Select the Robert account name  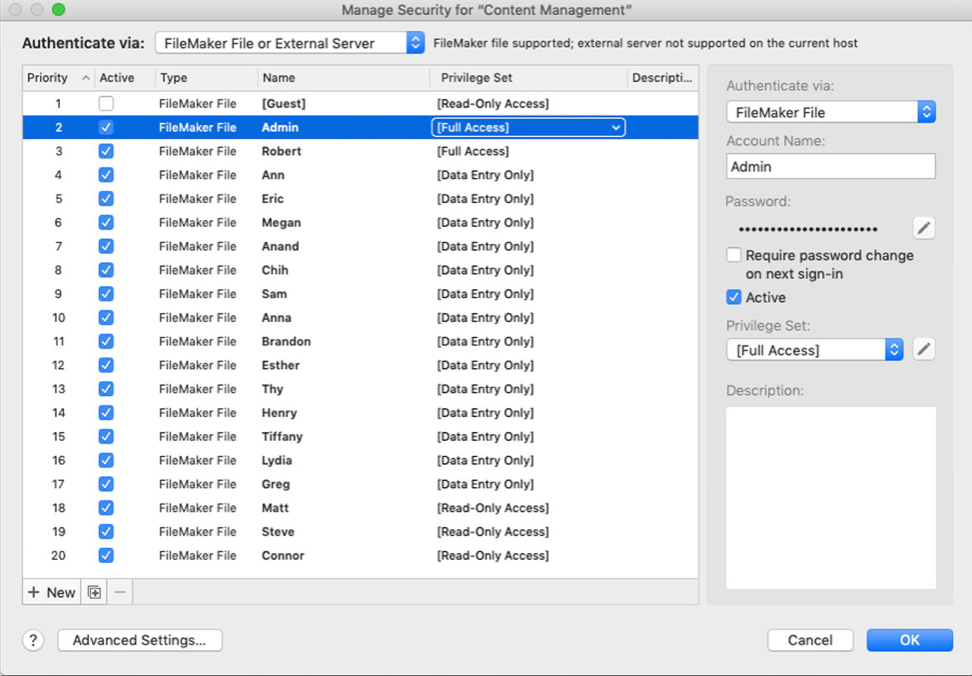[281, 151]
